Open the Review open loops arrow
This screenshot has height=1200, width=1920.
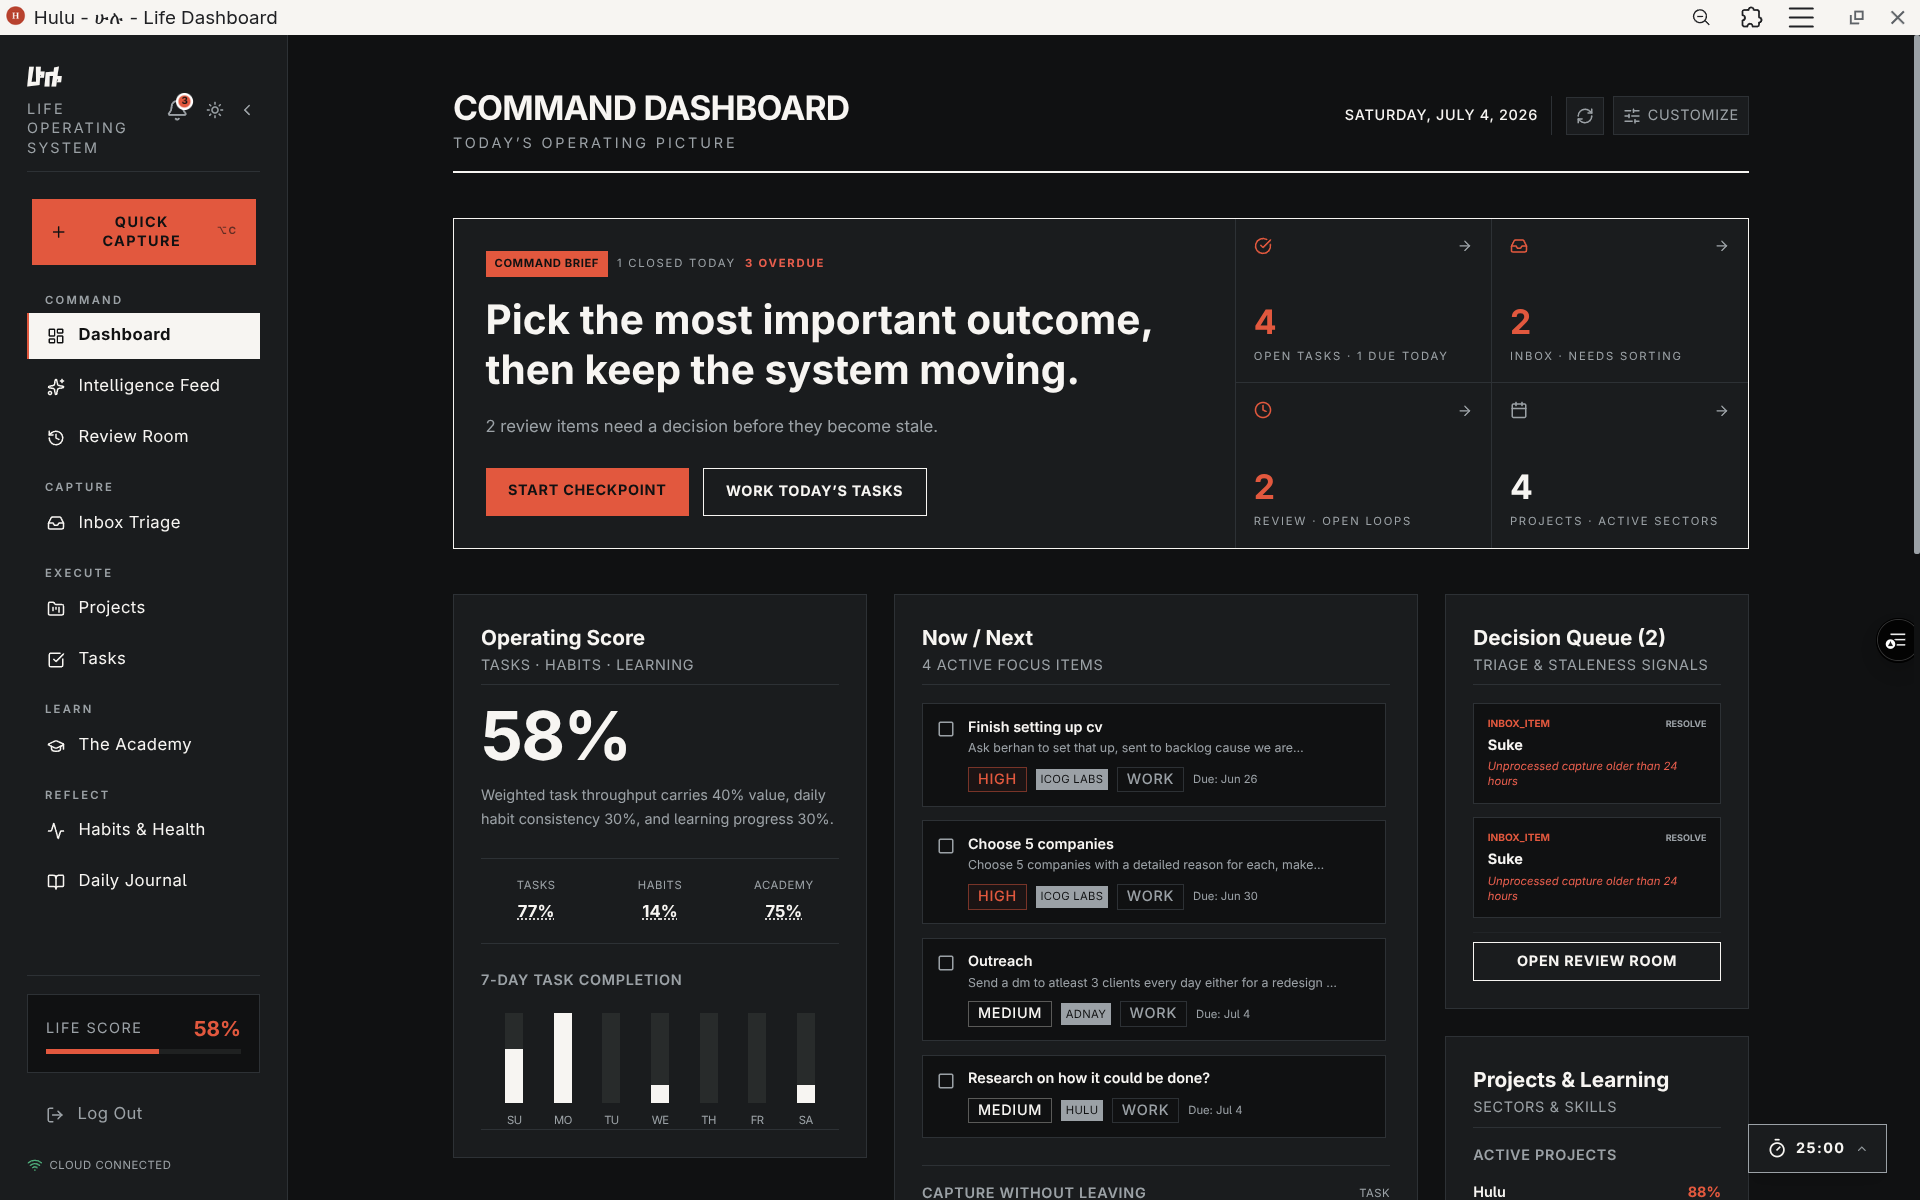pos(1465,411)
